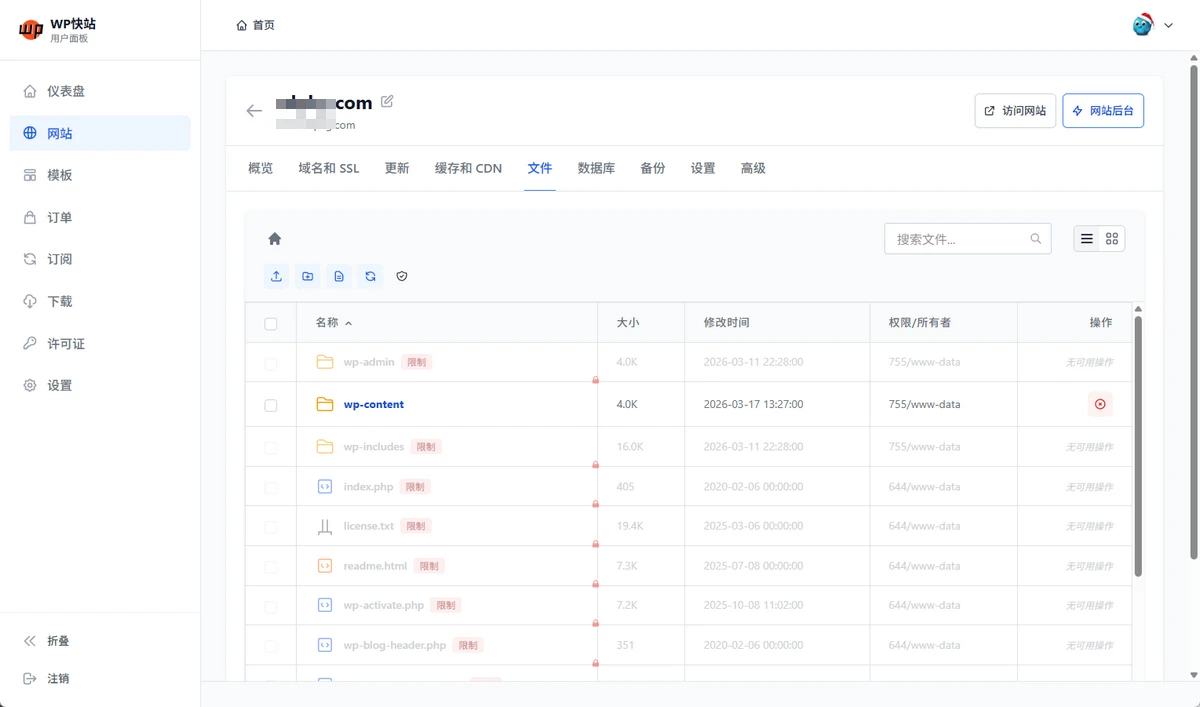The image size is (1200, 707).
Task: Switch to list view layout
Action: (x=1087, y=239)
